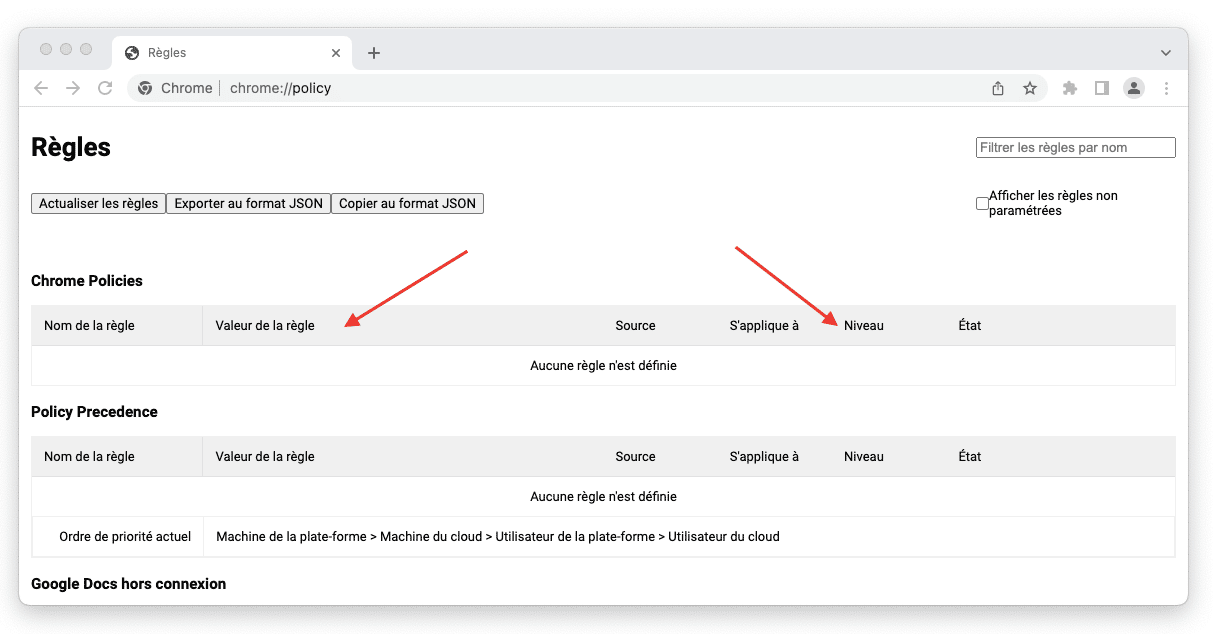Click Exporter au format JSON
Screen dimensions: 1213x634
[248, 204]
